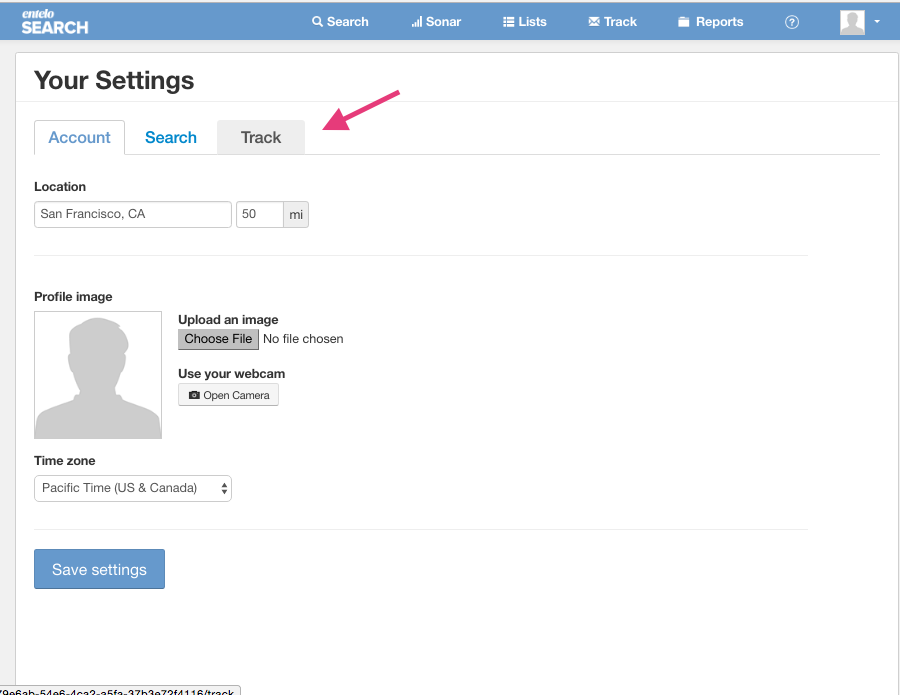The width and height of the screenshot is (900, 695).
Task: Open Sonar in the top navigation
Action: [x=436, y=22]
